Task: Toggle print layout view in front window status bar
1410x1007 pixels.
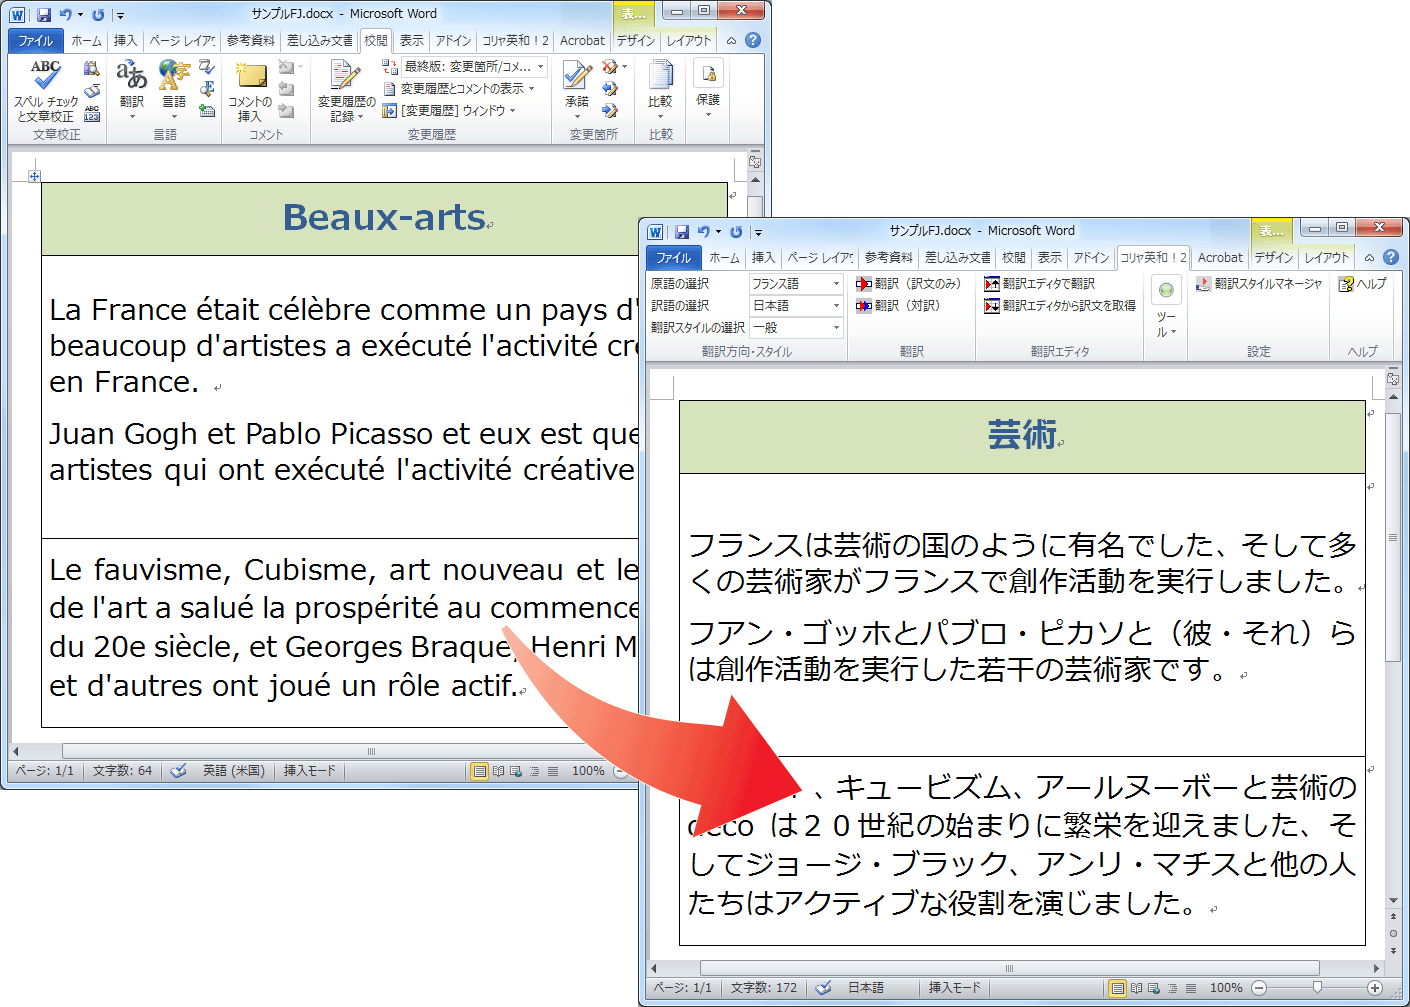Action: tap(1118, 988)
